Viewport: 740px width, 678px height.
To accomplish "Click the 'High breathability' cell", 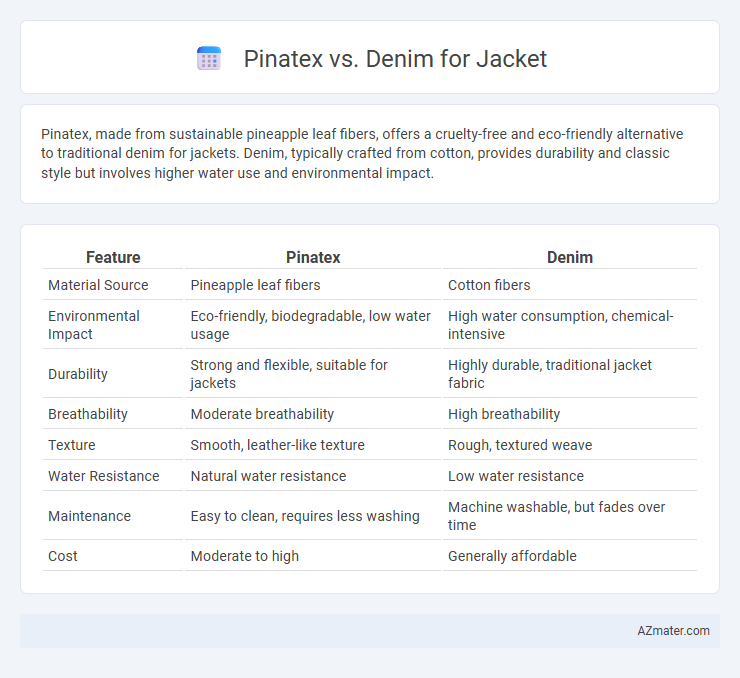I will tap(504, 414).
